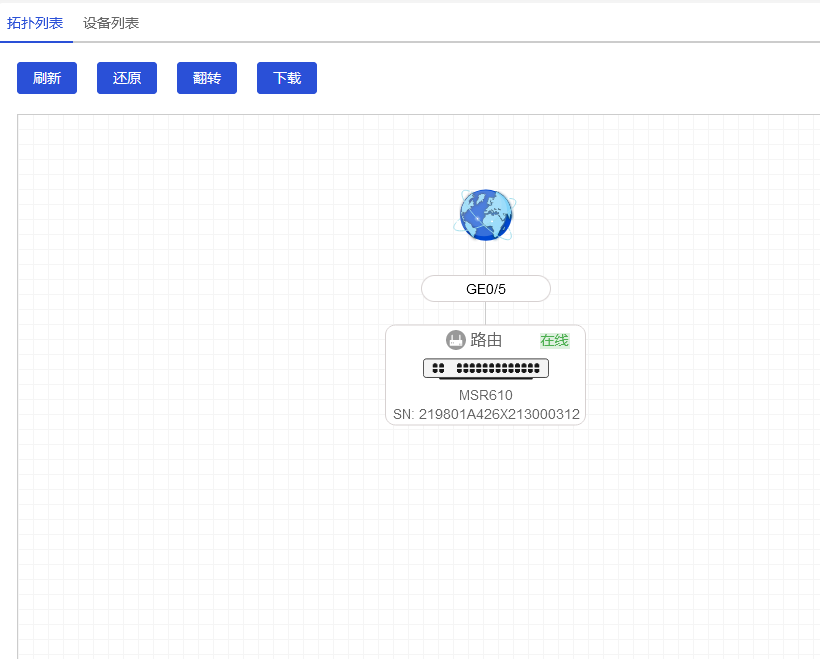Click the green 在线 status badge

pos(554,340)
